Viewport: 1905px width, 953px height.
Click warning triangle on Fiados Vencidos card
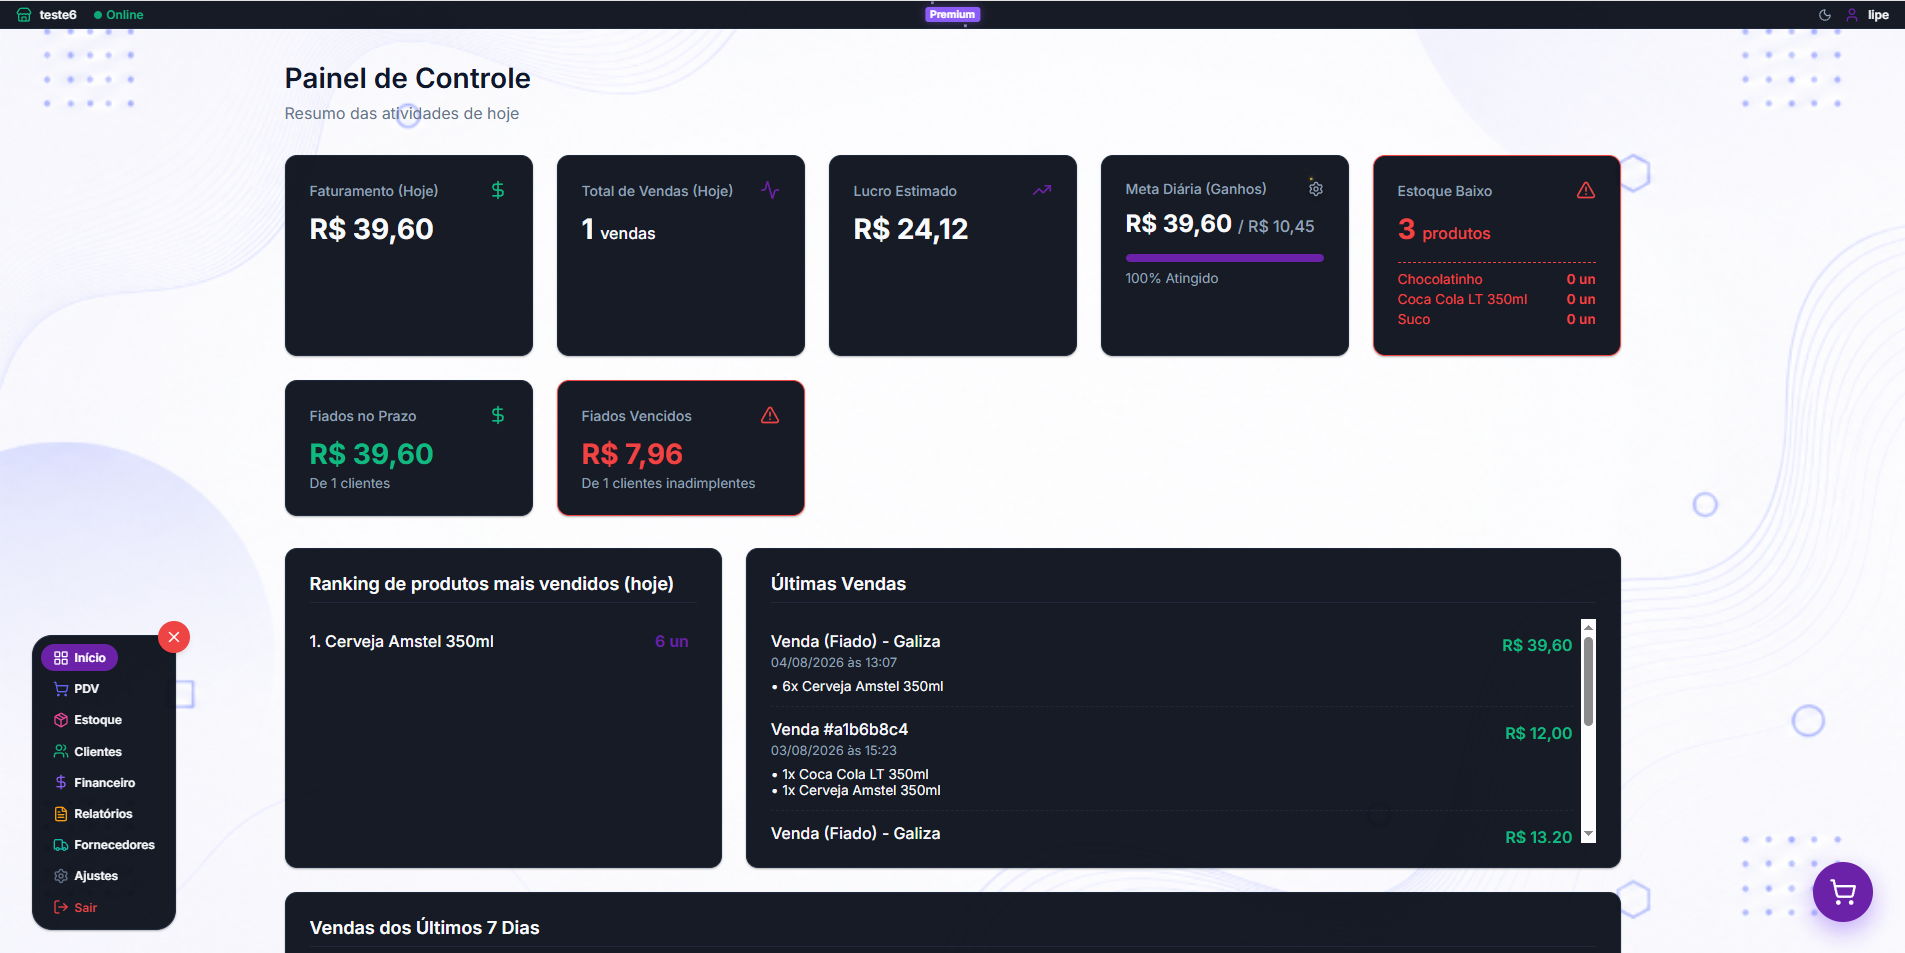[770, 415]
